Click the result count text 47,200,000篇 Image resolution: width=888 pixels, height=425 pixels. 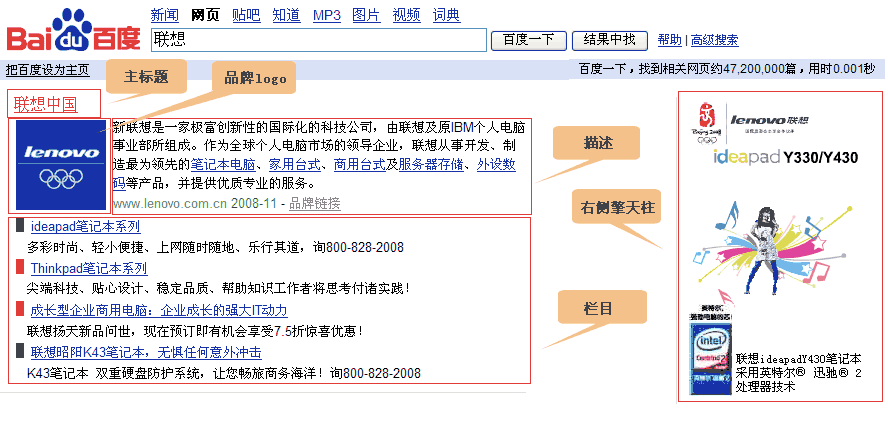click(x=759, y=69)
